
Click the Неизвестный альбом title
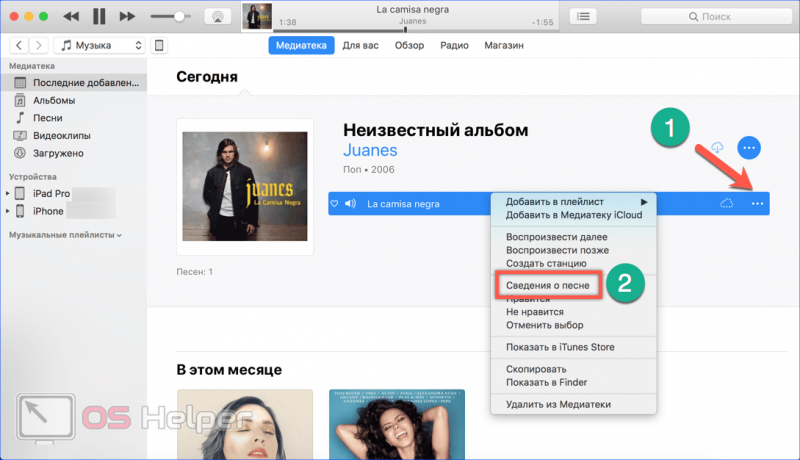(436, 130)
